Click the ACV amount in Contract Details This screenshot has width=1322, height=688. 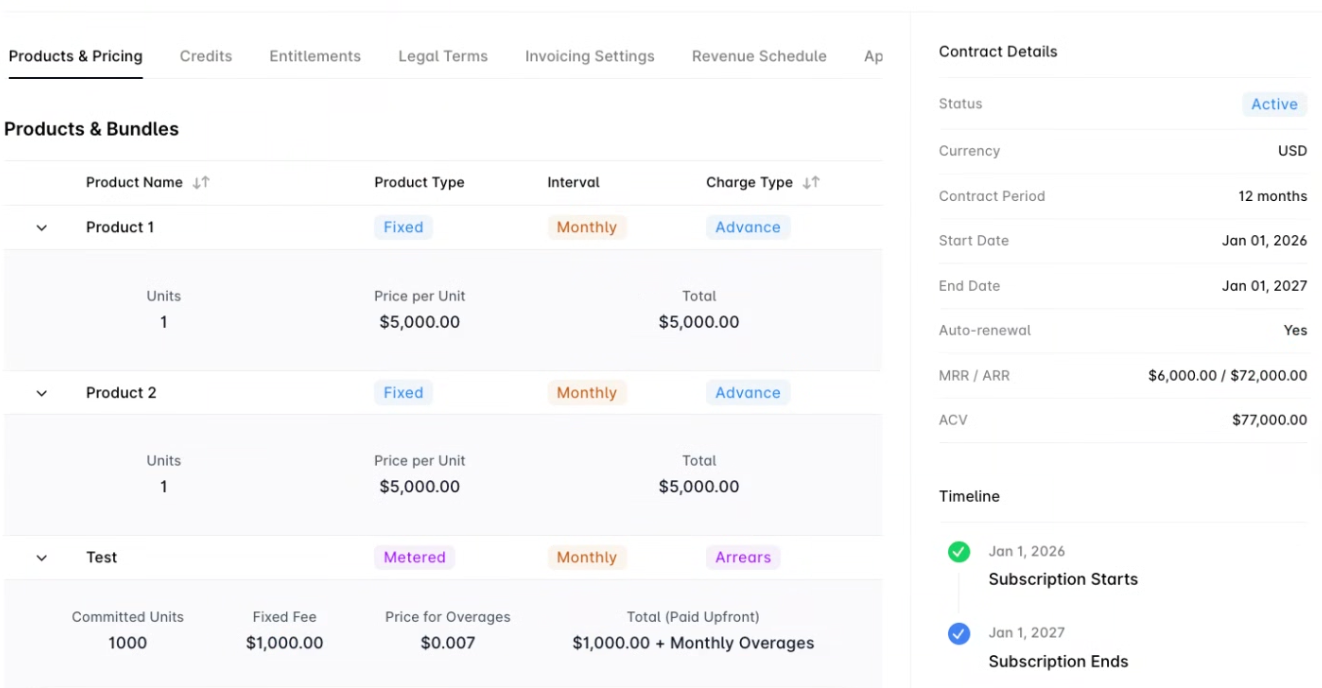click(x=1268, y=419)
